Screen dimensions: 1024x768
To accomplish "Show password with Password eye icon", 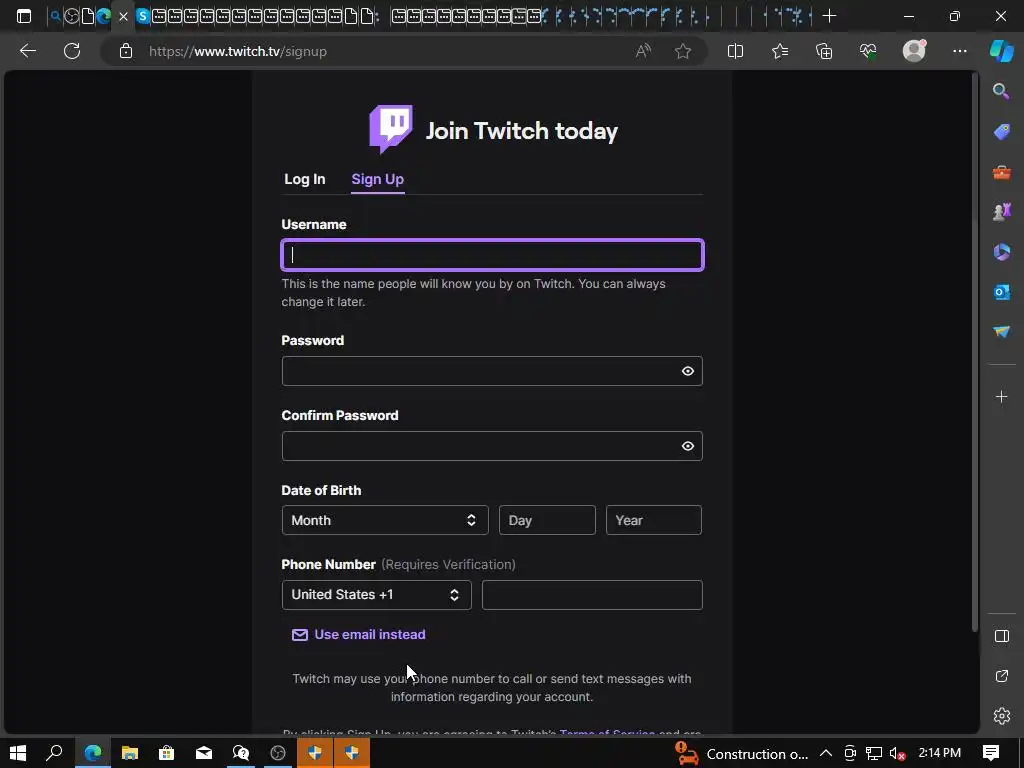I will coord(688,371).
